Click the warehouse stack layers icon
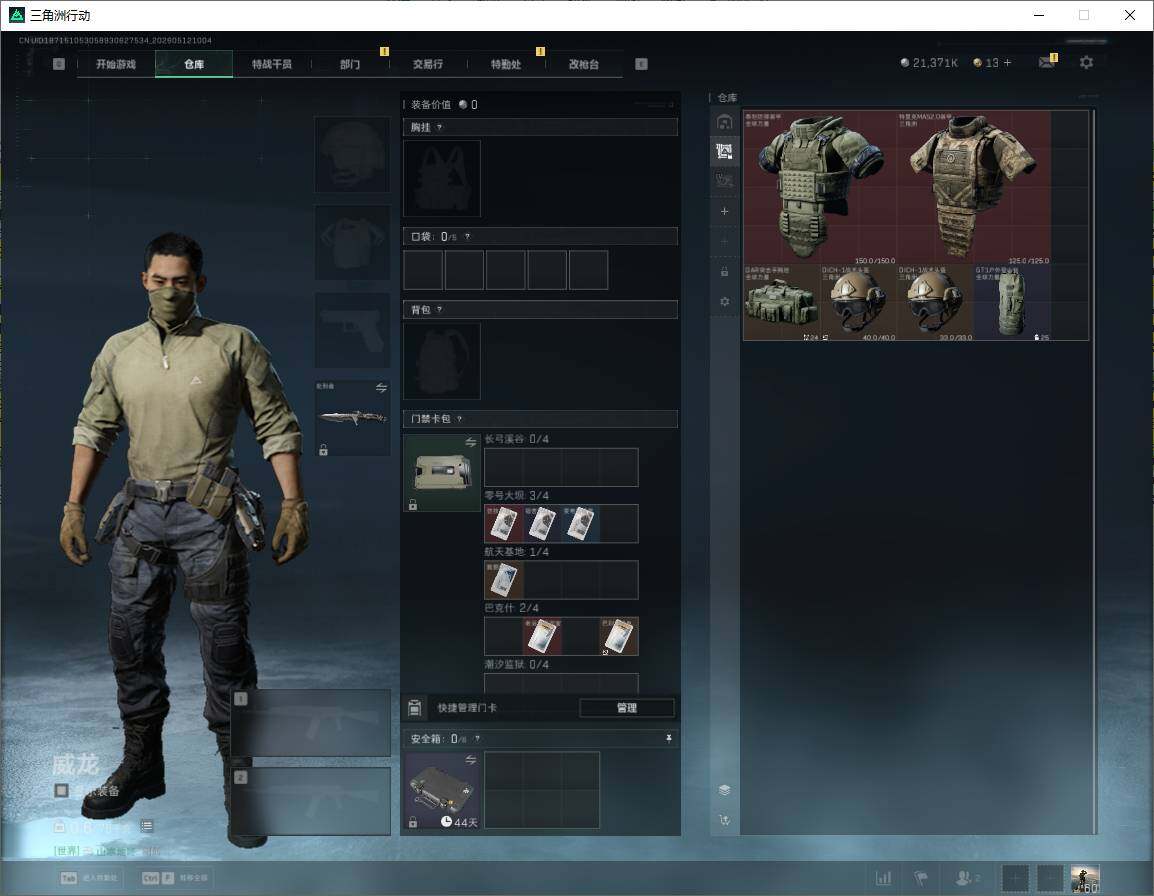This screenshot has height=896, width=1154. (724, 790)
